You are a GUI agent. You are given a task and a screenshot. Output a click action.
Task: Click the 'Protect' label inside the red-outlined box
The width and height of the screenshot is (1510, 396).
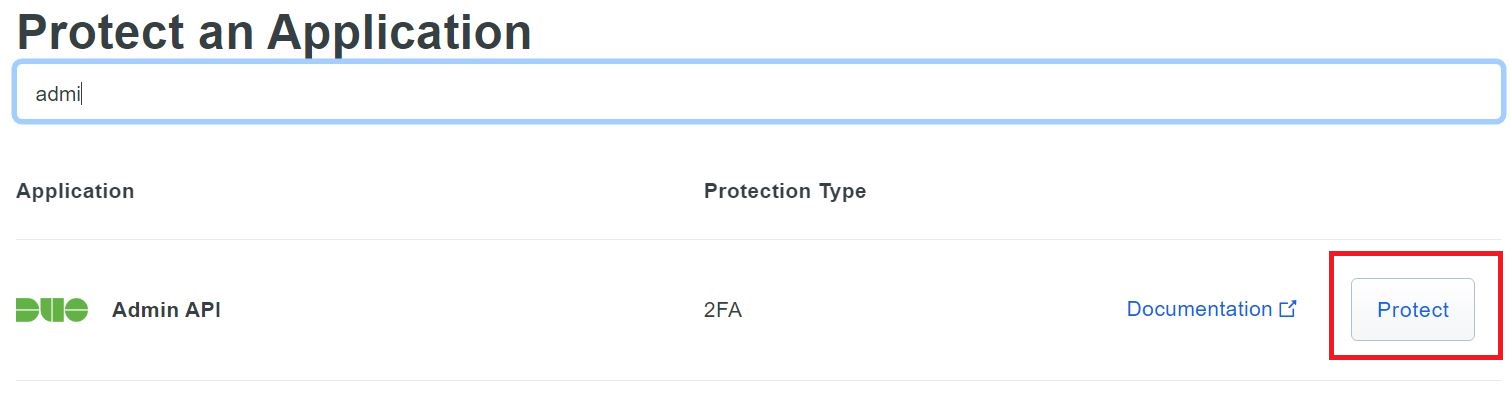point(1412,310)
